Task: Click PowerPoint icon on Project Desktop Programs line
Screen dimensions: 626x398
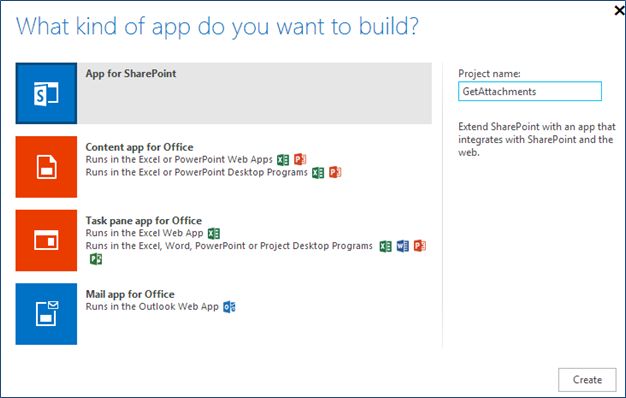Action: [420, 246]
